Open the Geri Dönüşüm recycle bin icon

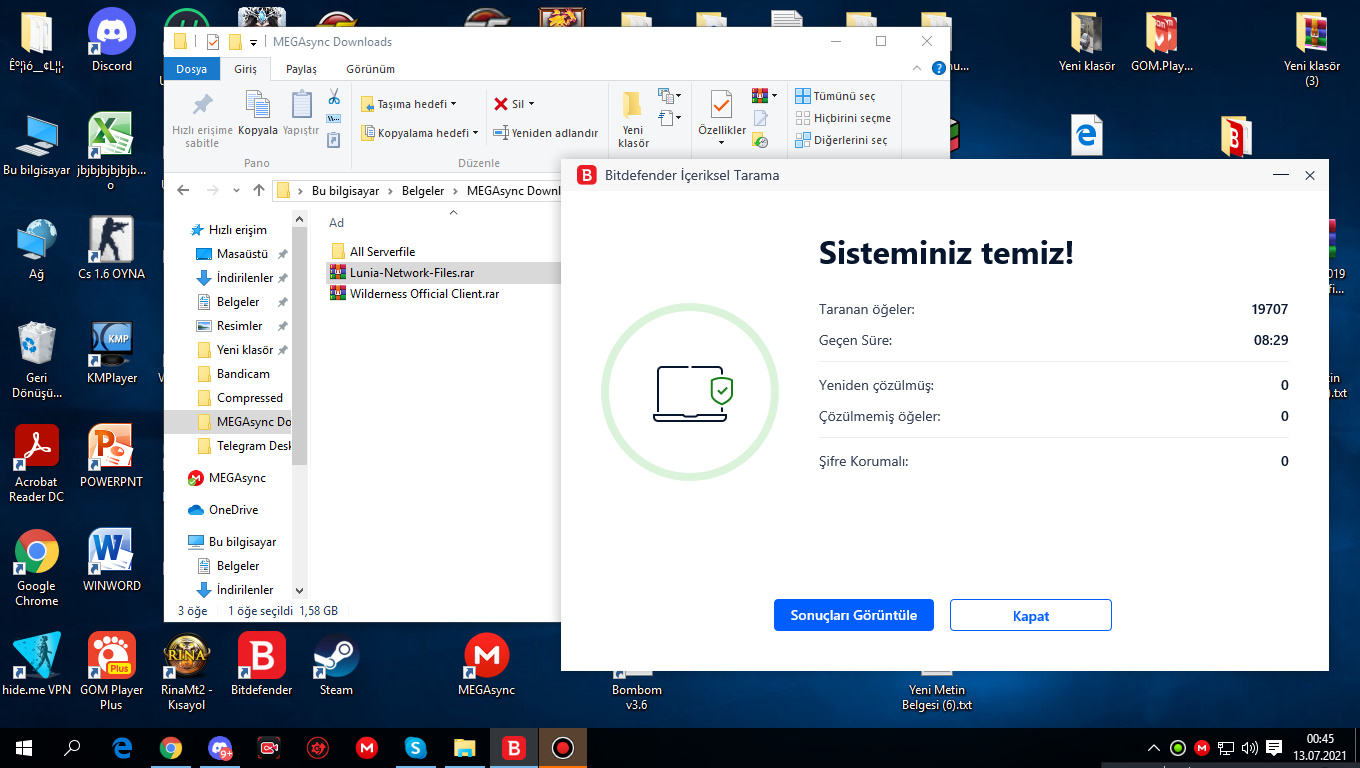[x=37, y=360]
